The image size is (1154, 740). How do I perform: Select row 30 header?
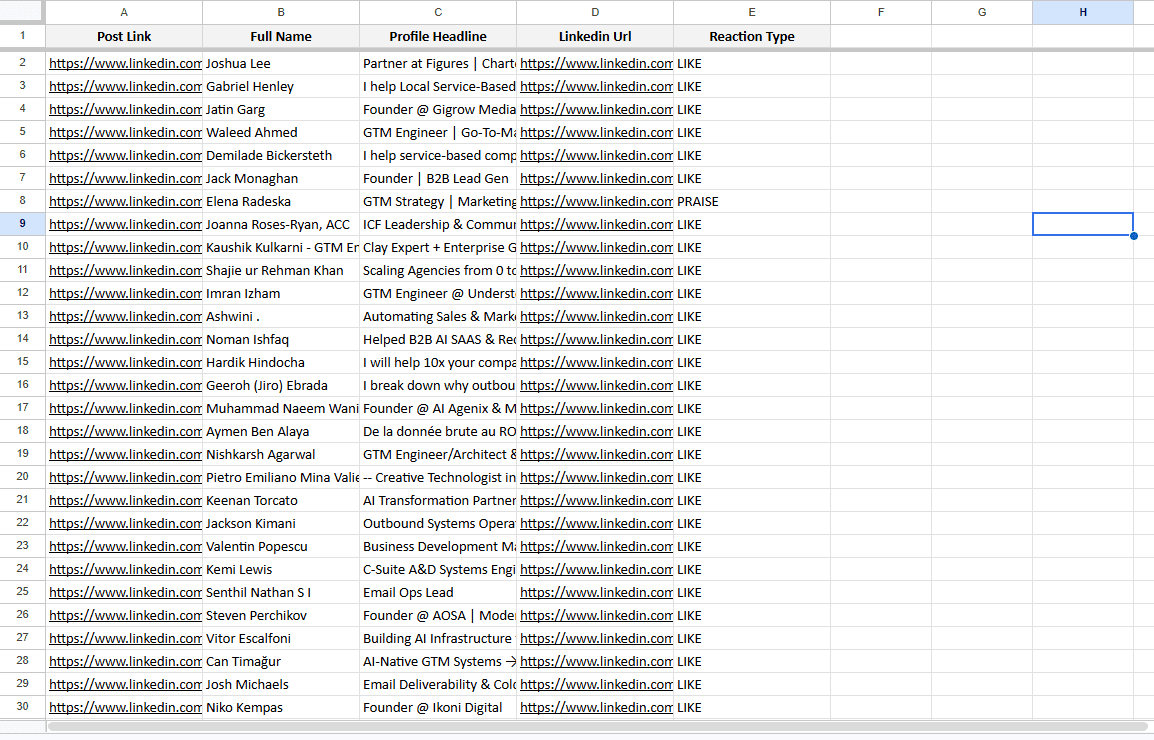point(22,707)
